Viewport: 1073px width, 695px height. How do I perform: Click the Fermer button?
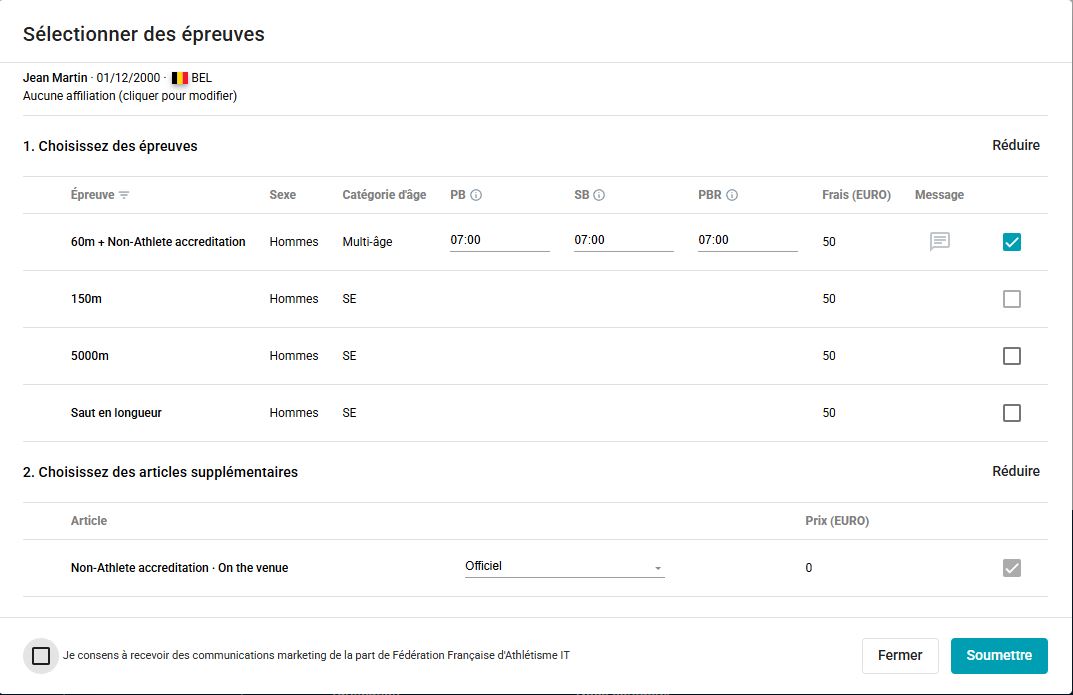[x=900, y=655]
